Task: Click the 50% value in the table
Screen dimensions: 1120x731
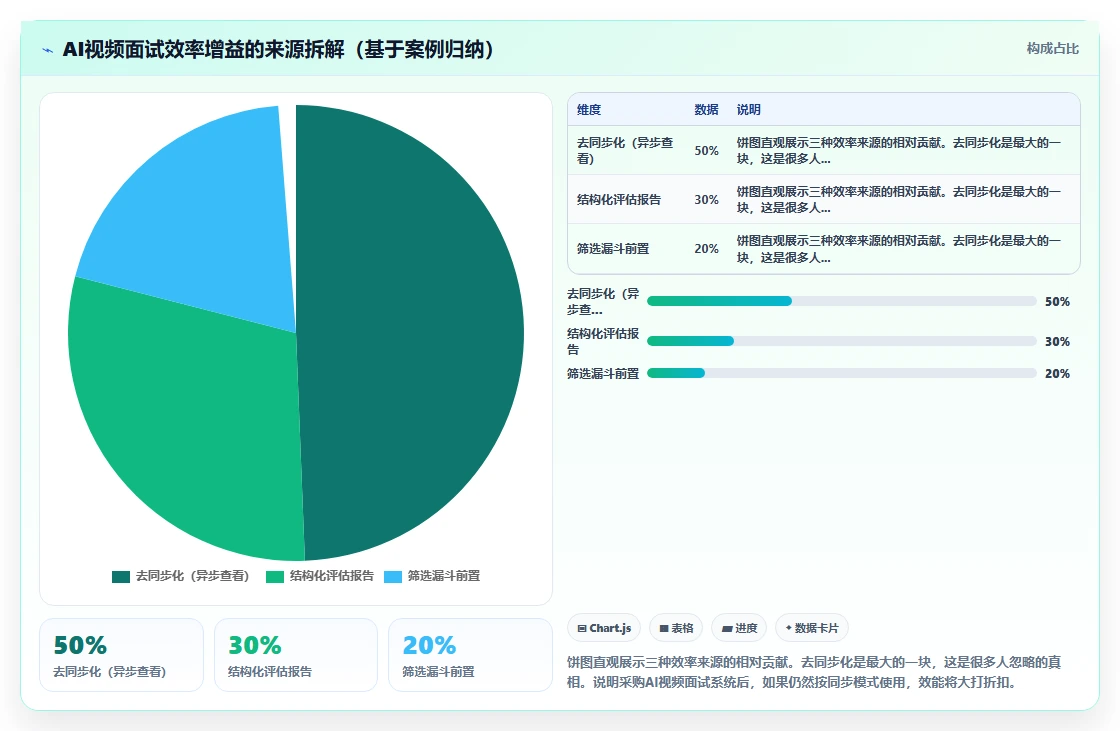Action: point(706,151)
